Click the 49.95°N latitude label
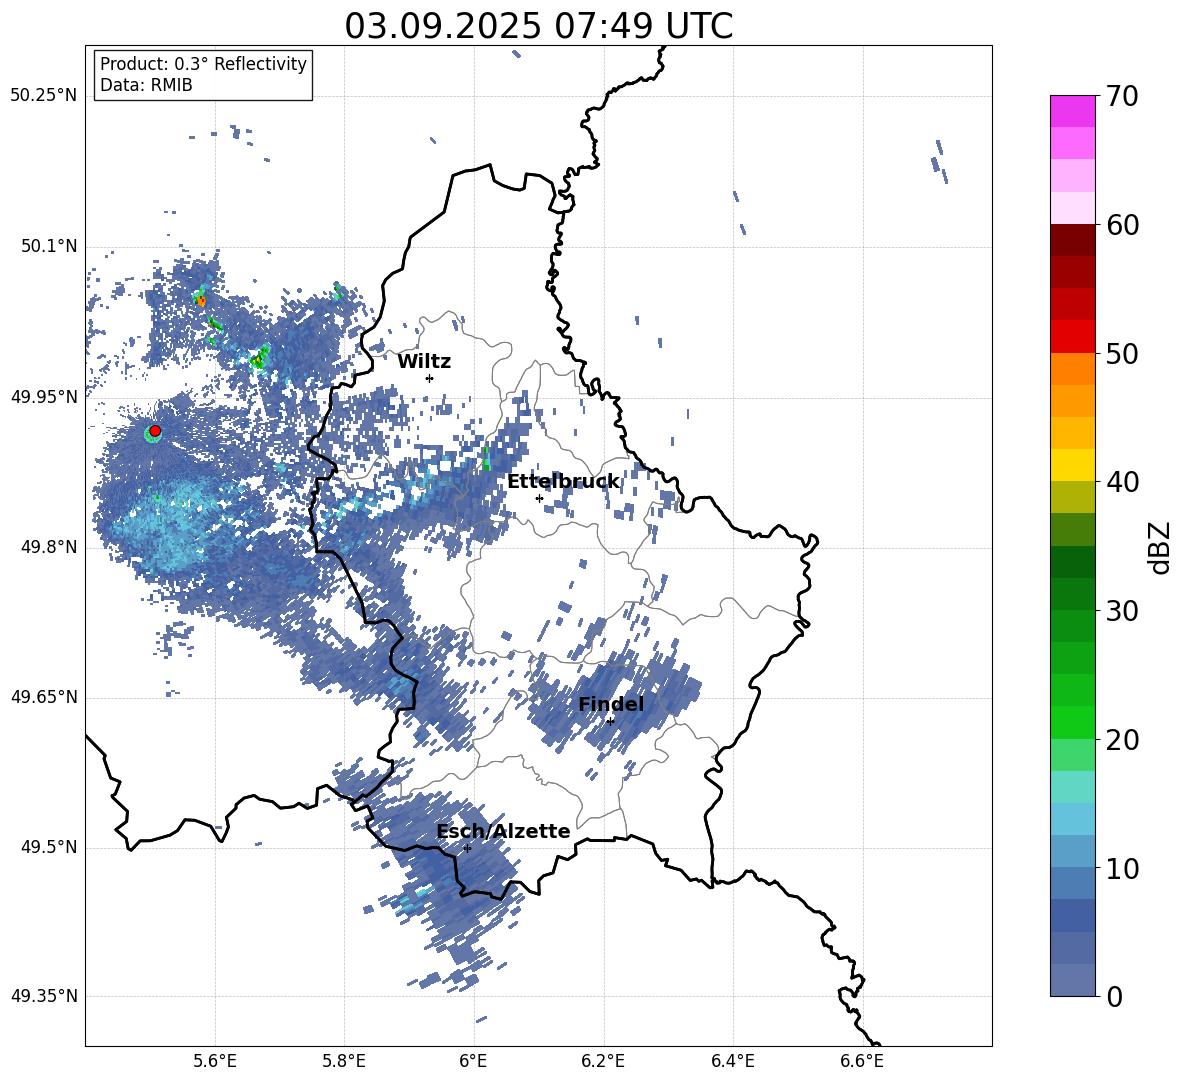 pos(44,397)
